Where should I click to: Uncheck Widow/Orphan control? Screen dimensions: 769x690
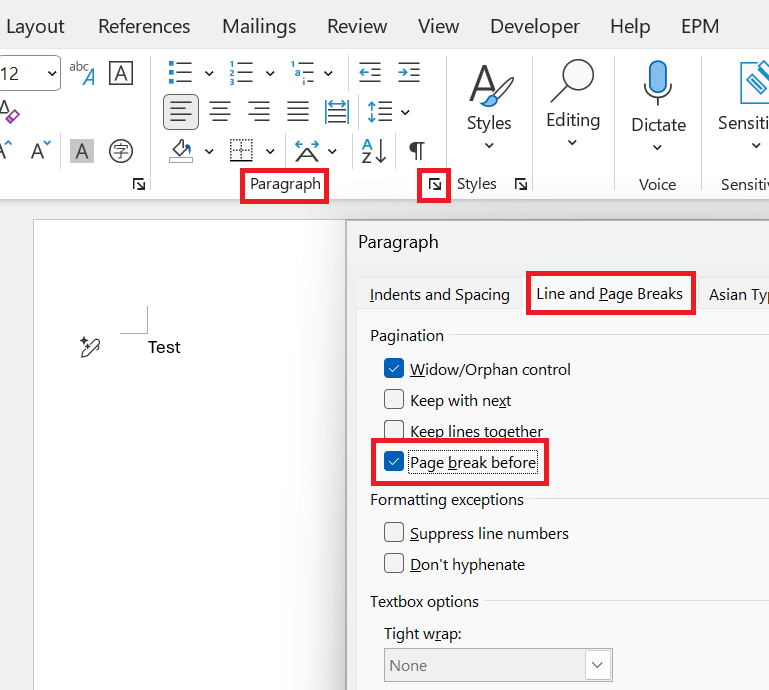pyautogui.click(x=394, y=369)
